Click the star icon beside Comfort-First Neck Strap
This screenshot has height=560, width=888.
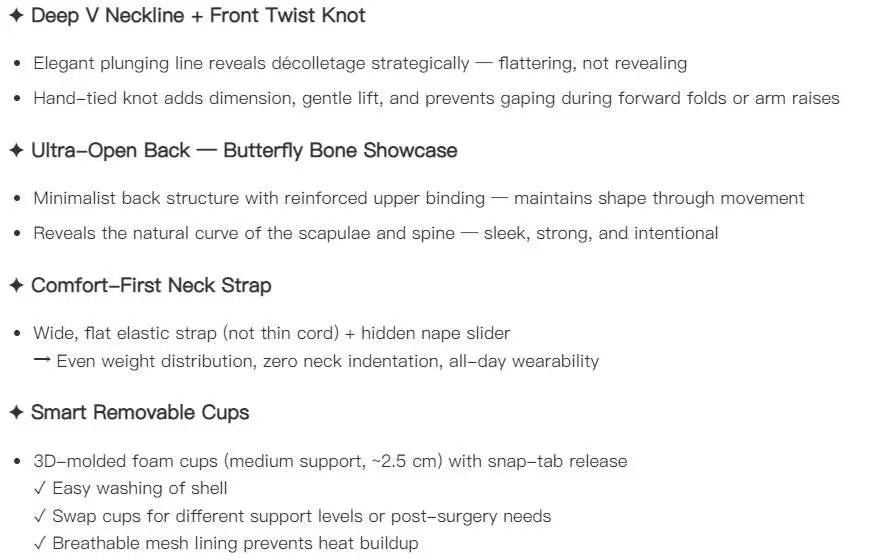pos(16,285)
